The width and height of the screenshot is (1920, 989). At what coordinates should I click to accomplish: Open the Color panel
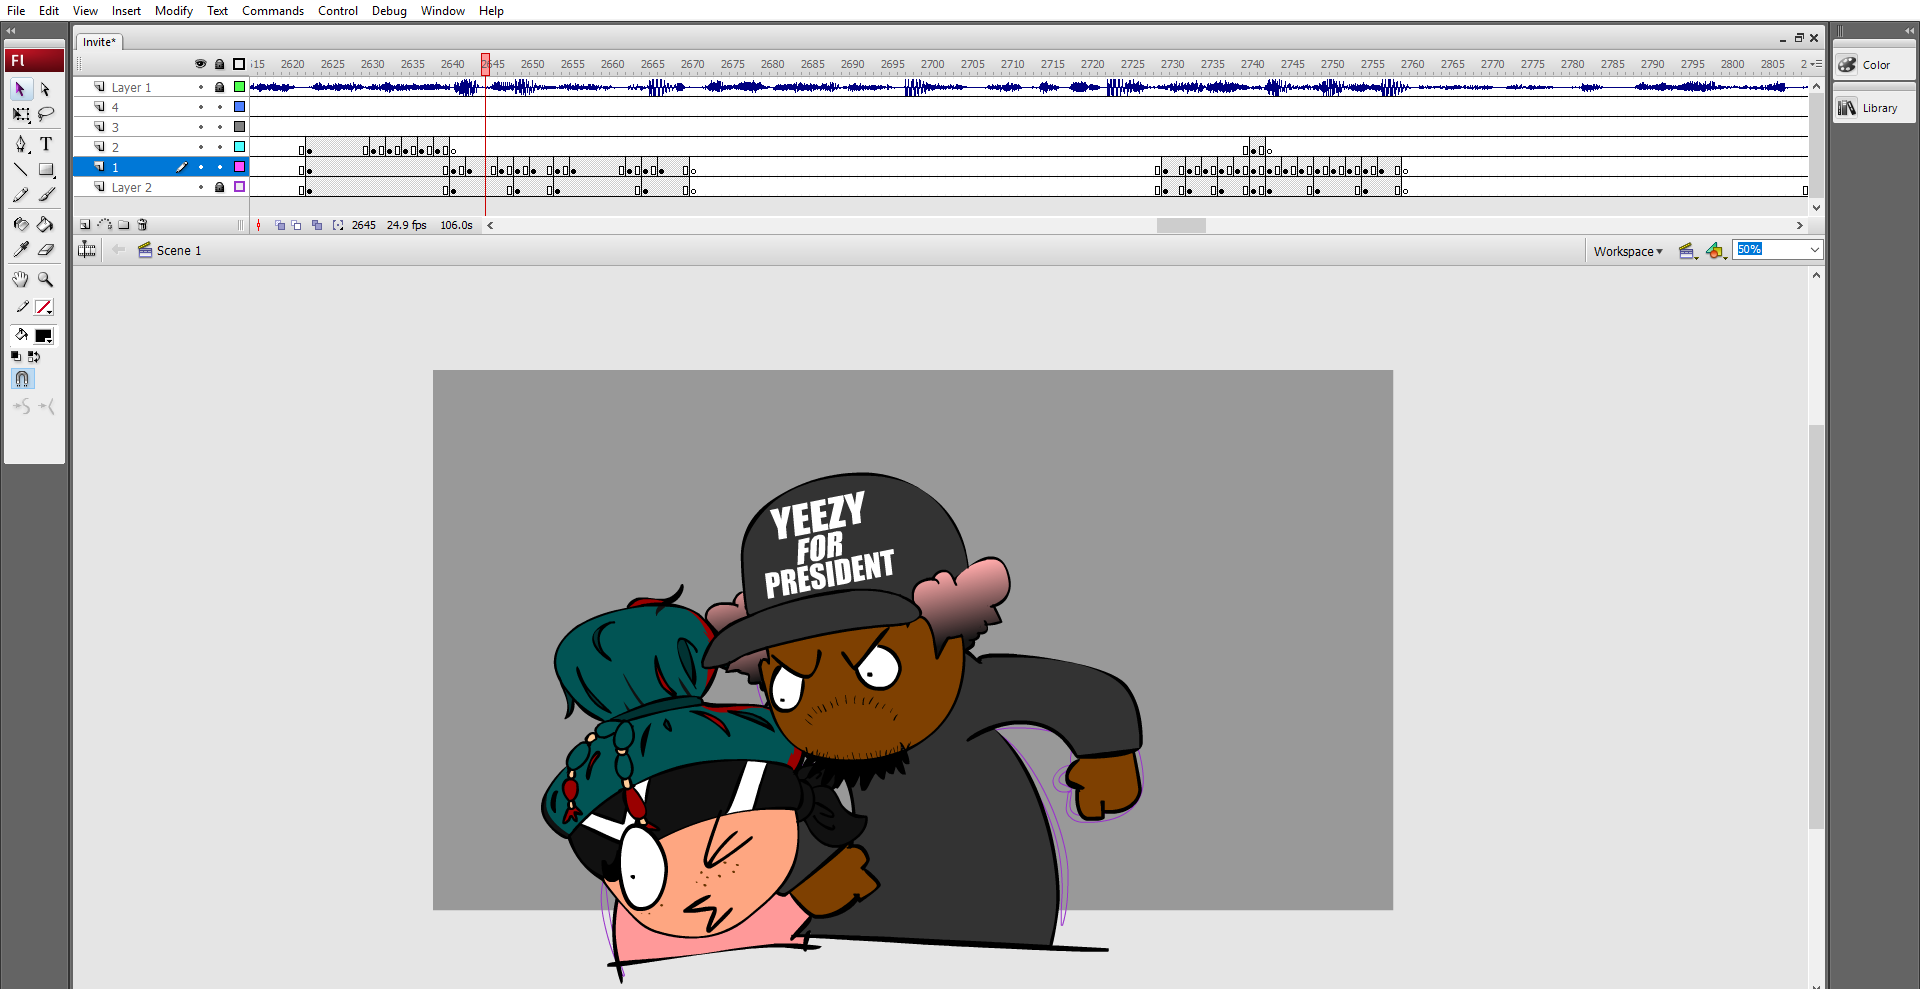[1874, 65]
